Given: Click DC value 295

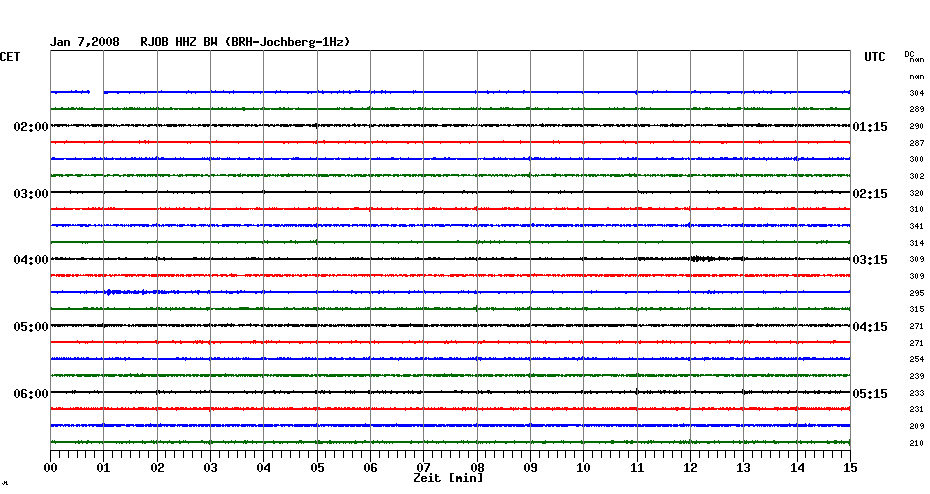Looking at the screenshot, I should coord(916,293).
